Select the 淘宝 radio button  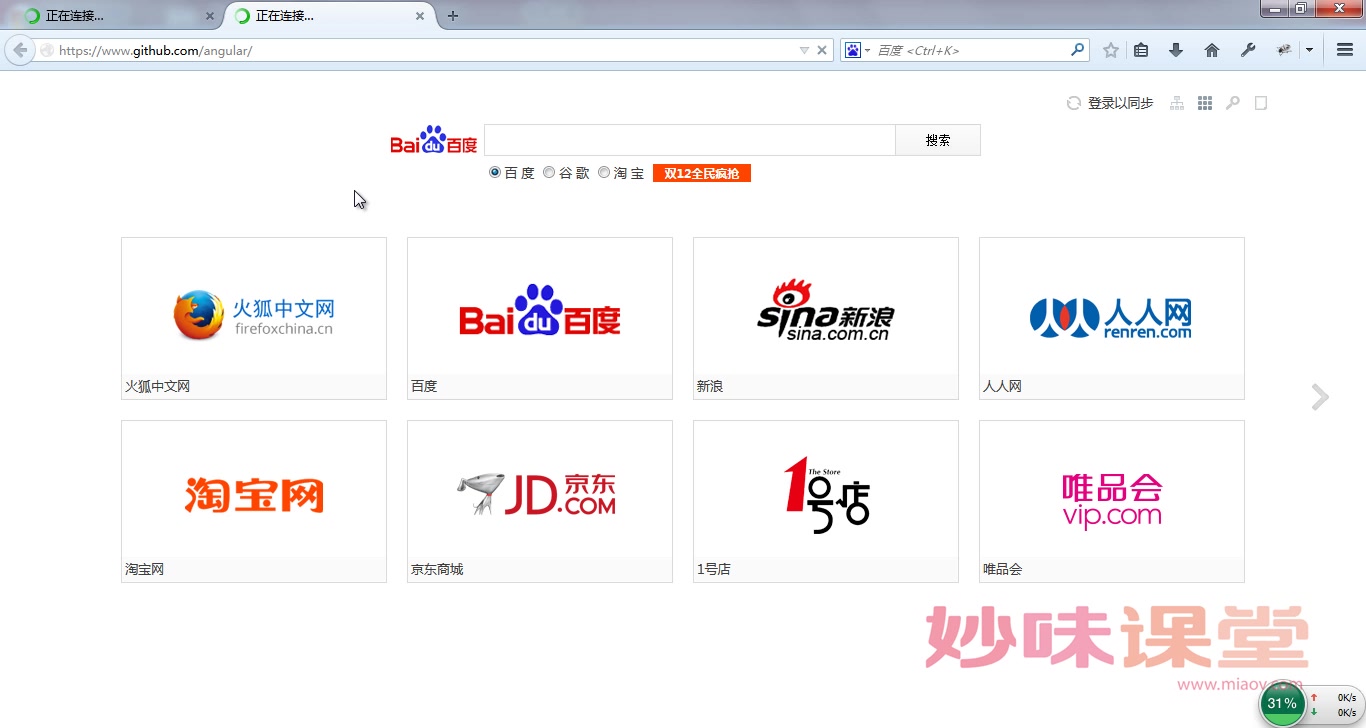[604, 173]
